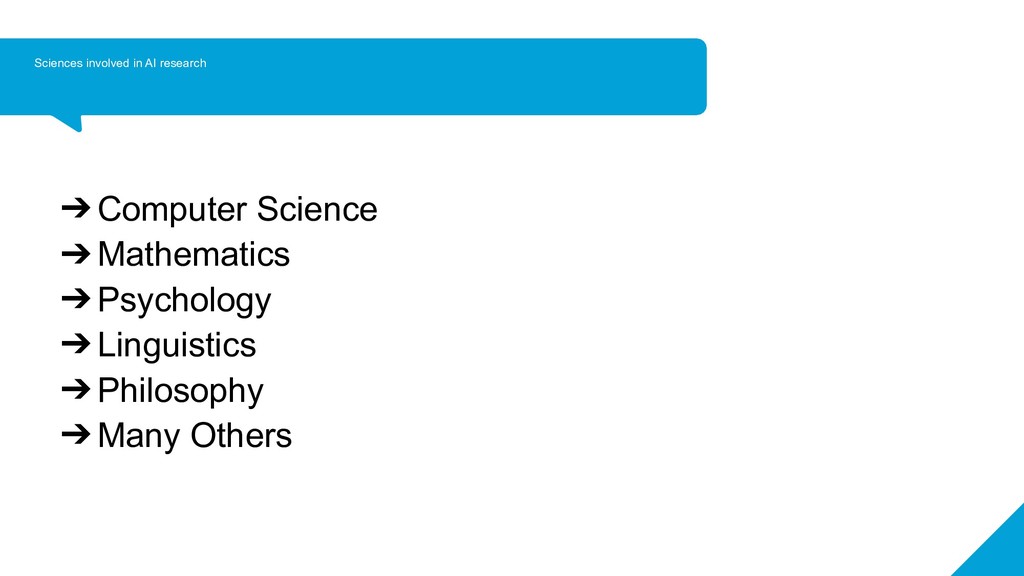Click the 'Computer Science' bullet text

click(237, 209)
